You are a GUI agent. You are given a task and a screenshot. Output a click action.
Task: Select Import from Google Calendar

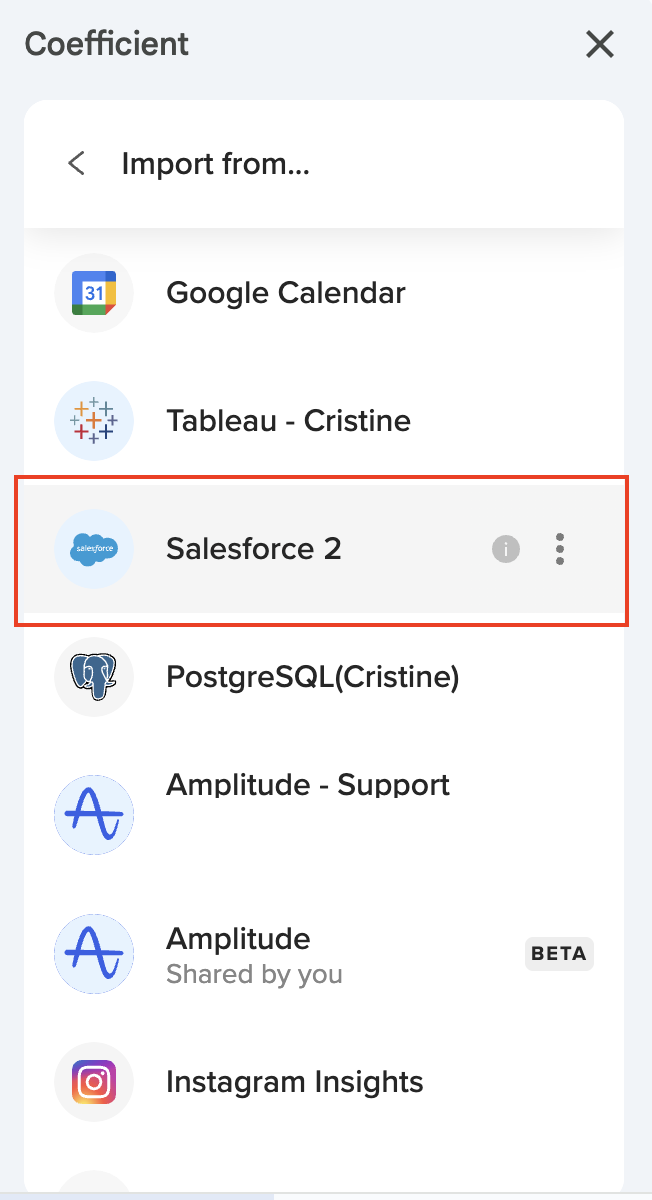click(285, 292)
